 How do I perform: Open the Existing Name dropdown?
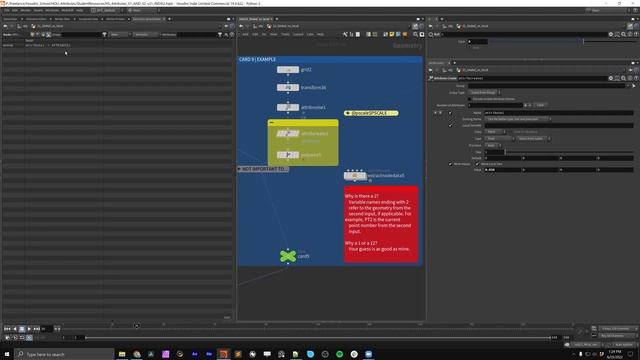click(518, 119)
